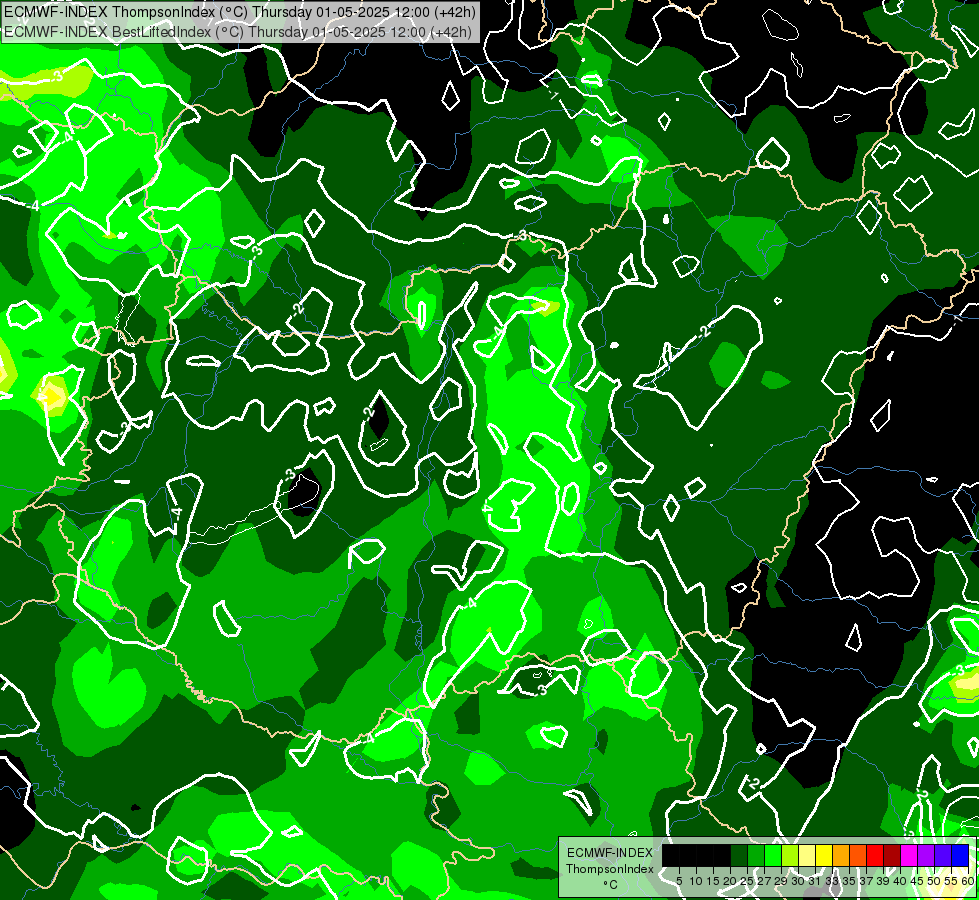Click legend scale value "10"

[696, 881]
